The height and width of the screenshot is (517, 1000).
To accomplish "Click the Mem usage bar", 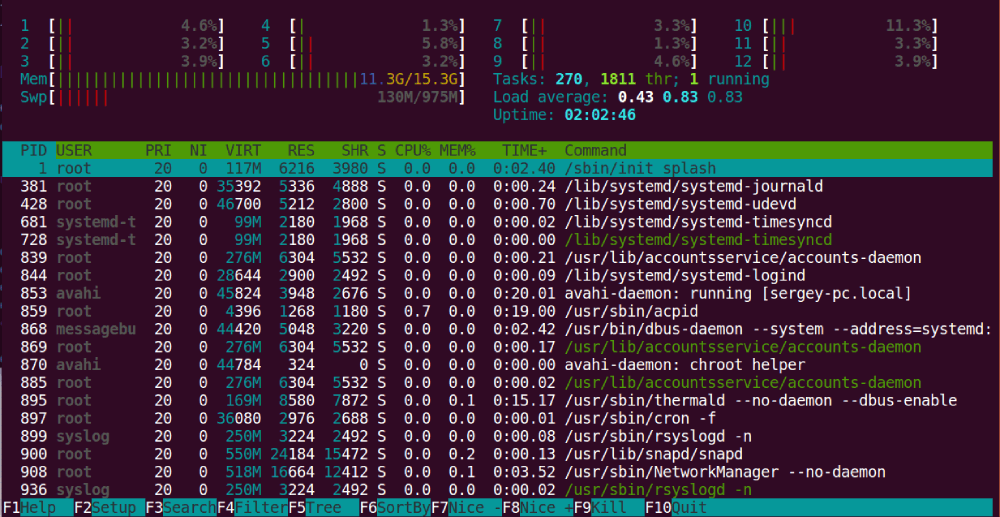I will point(243,80).
